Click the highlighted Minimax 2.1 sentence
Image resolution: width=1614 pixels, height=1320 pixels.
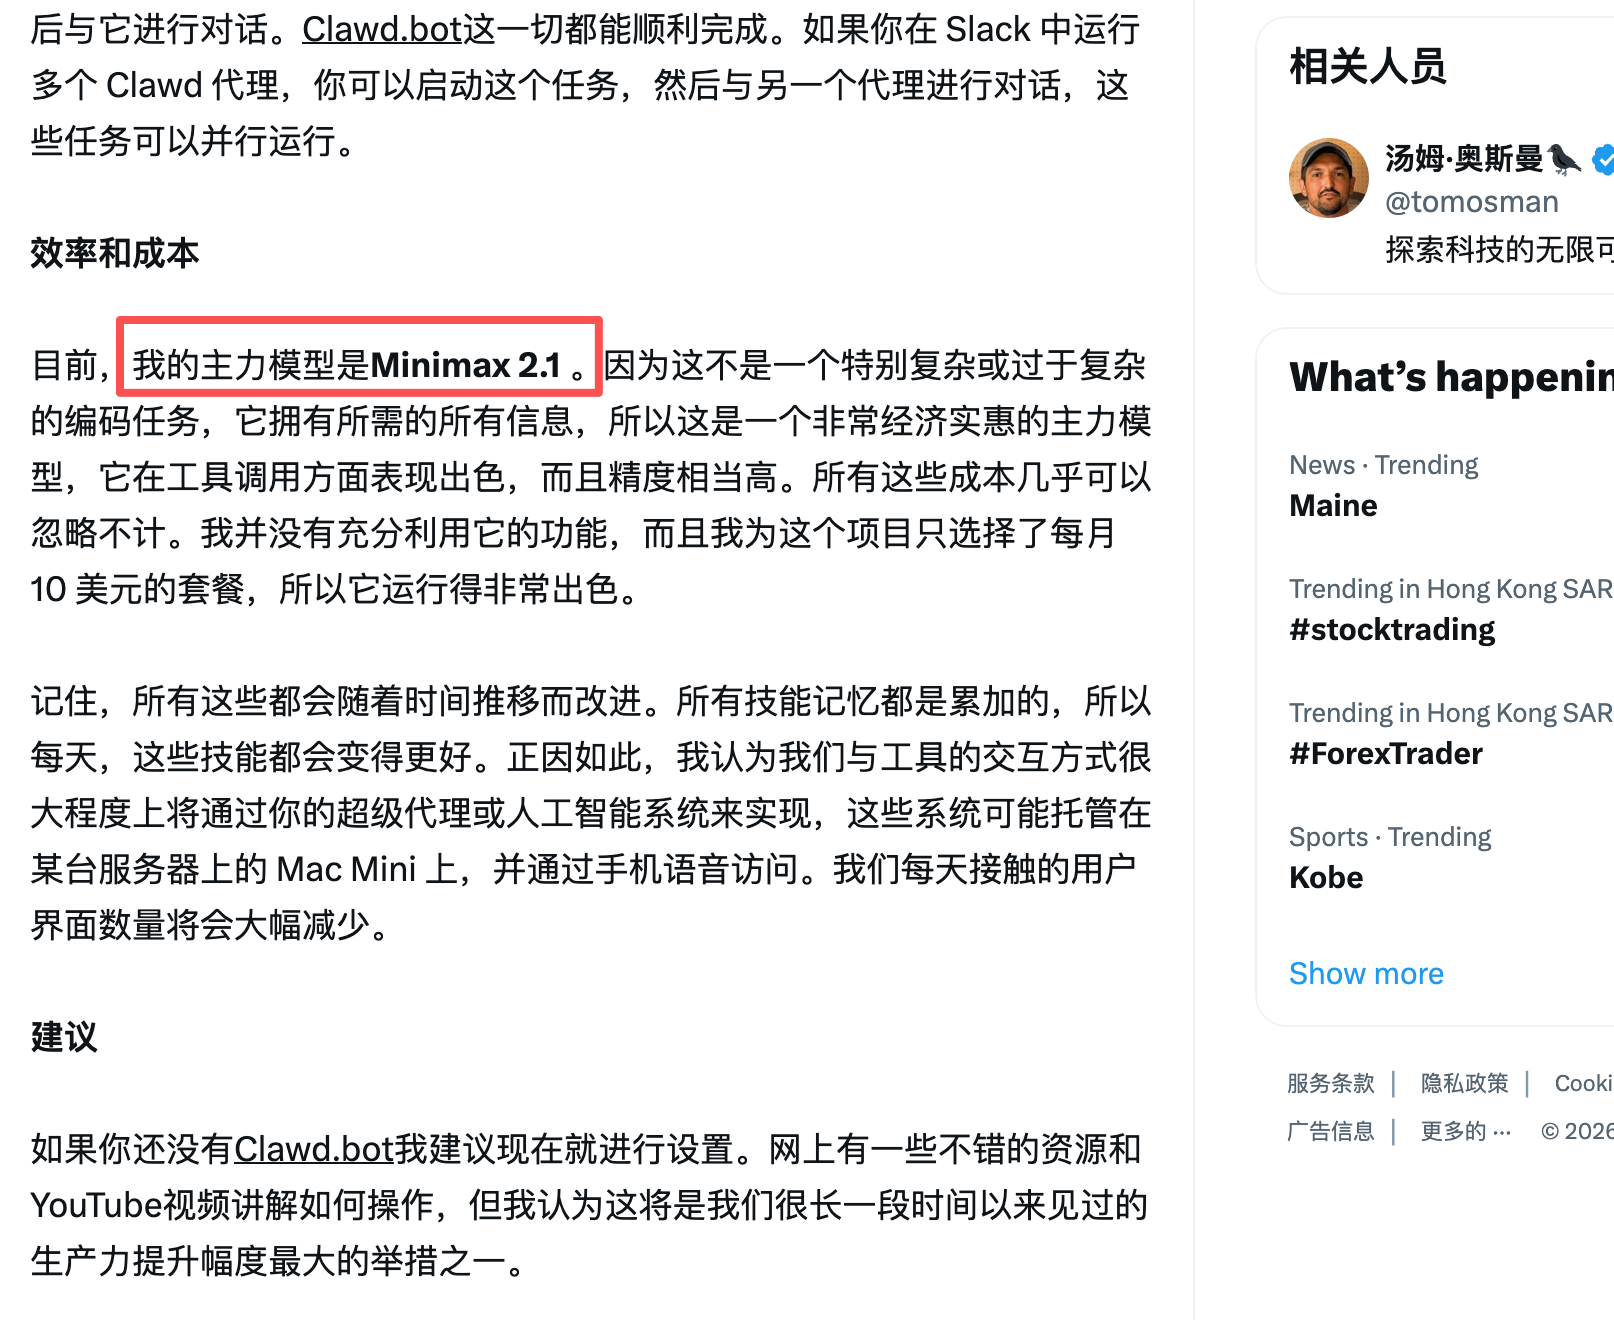tap(360, 365)
